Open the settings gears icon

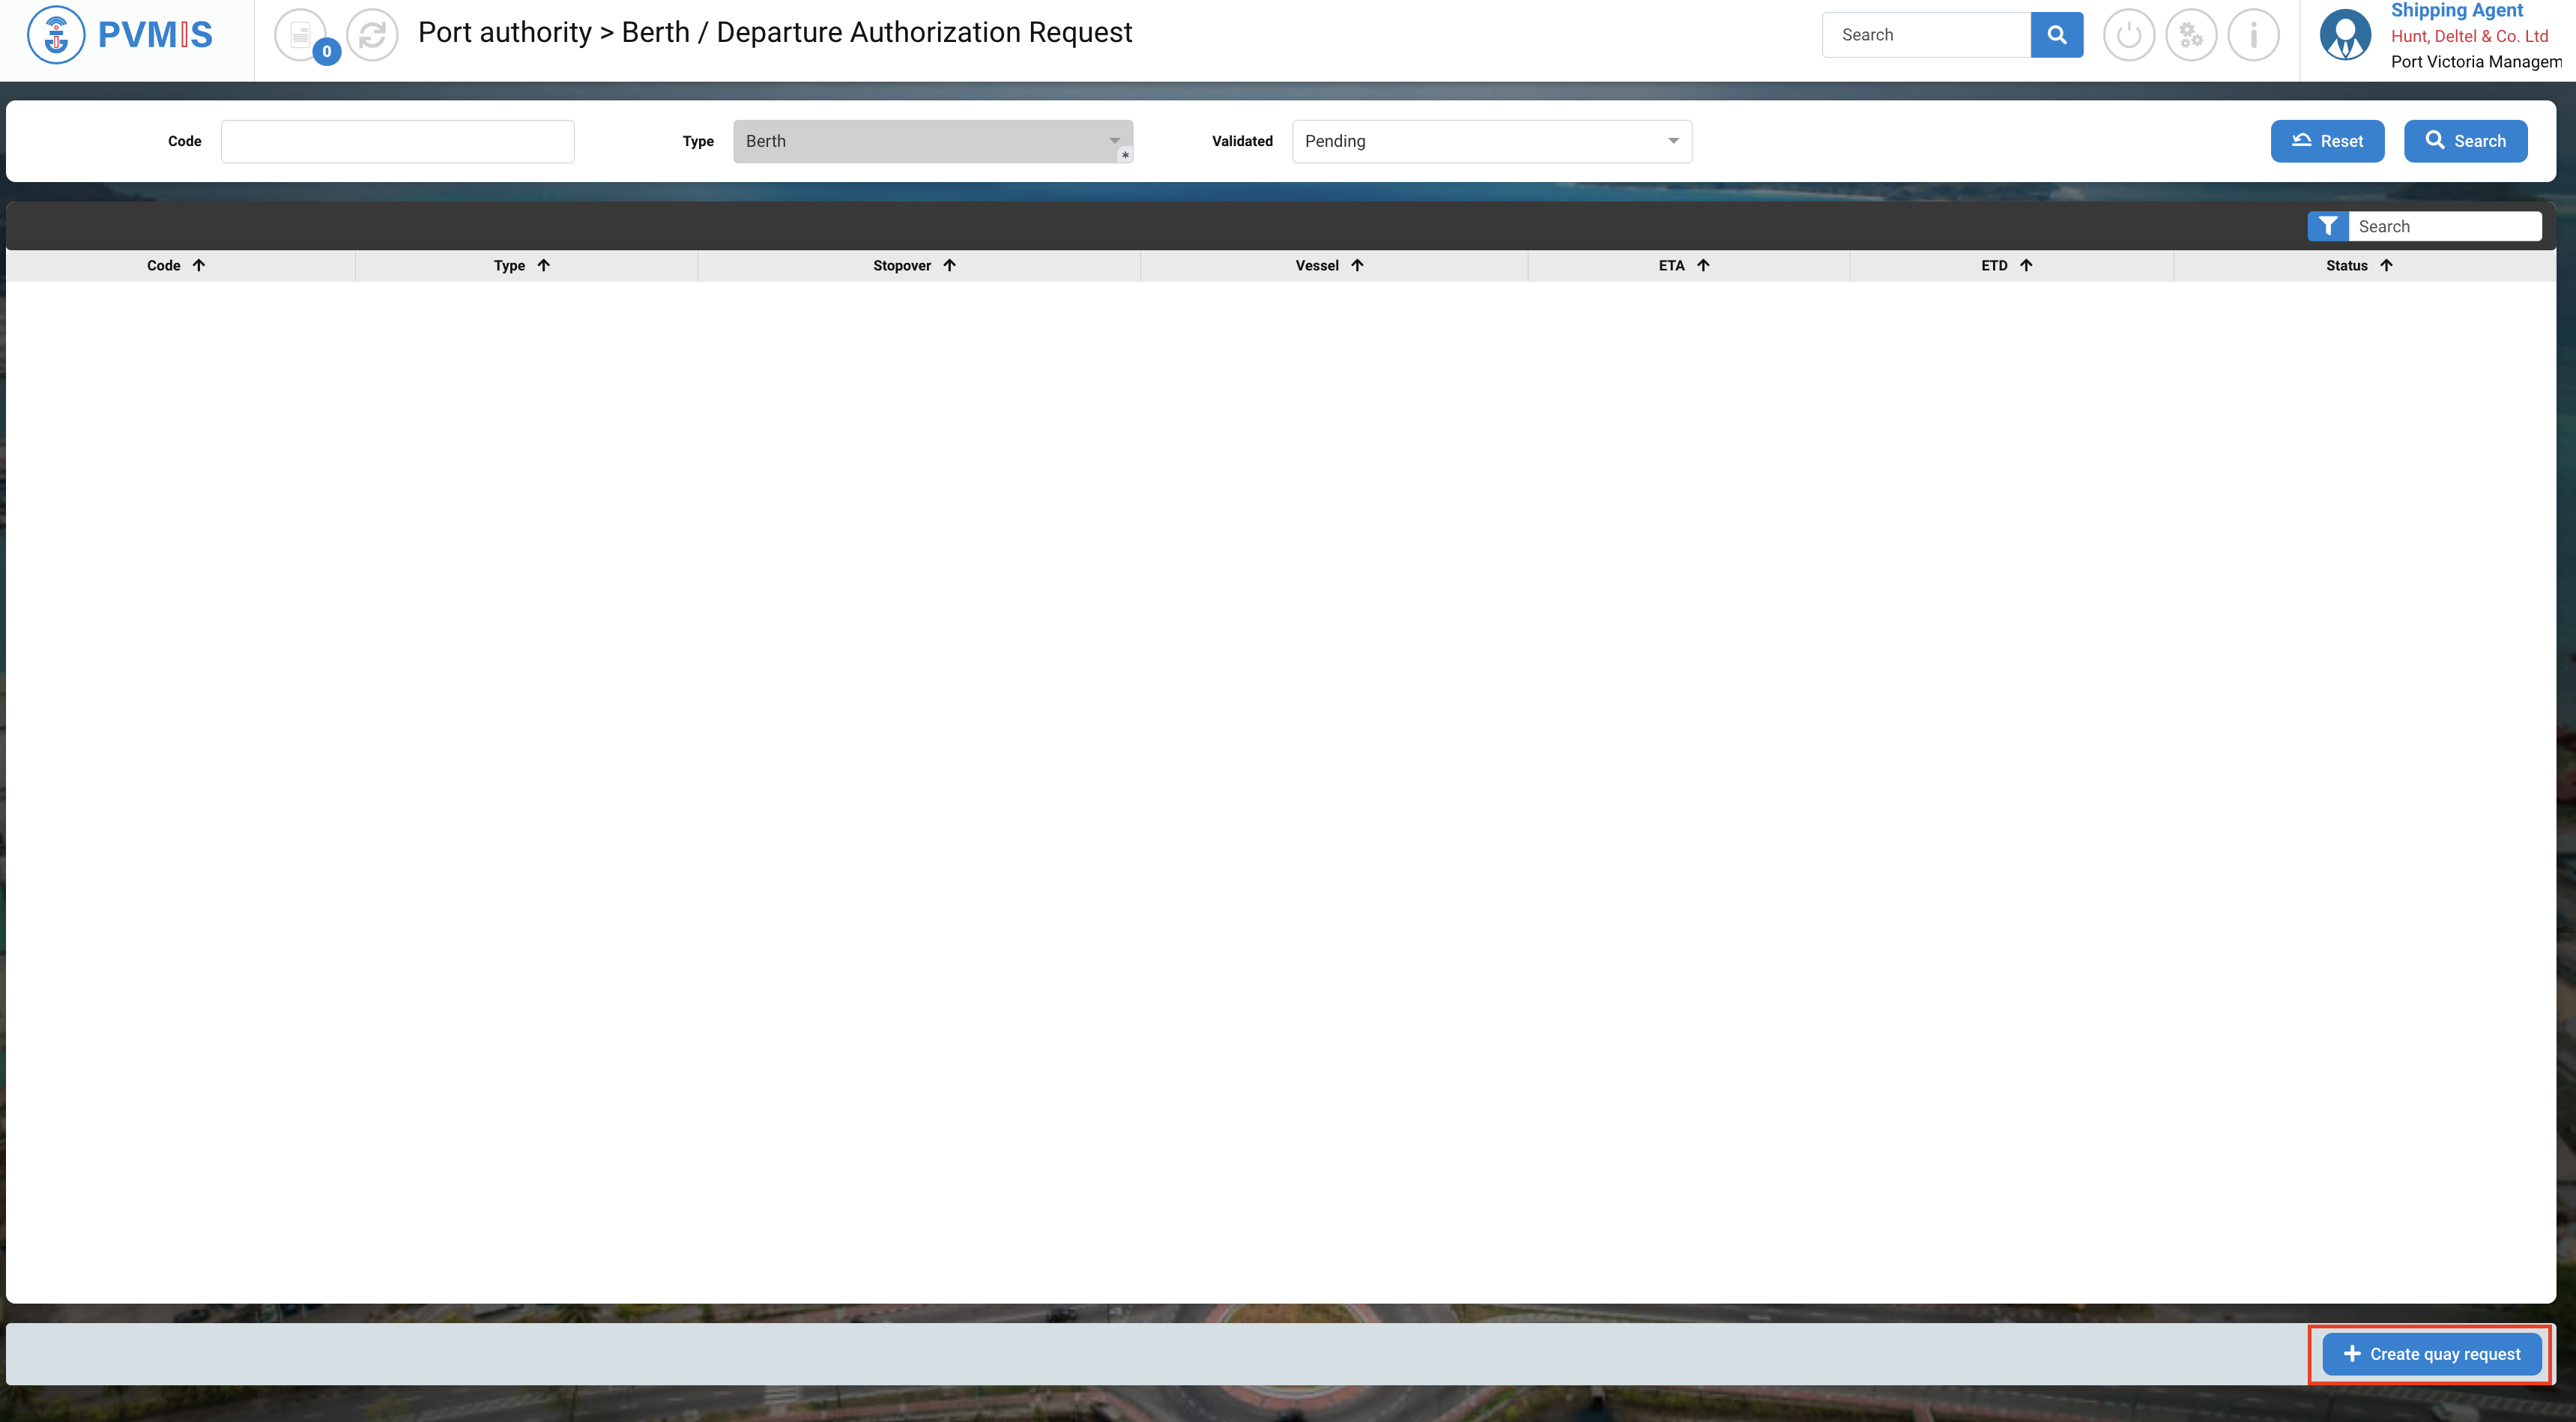coord(2190,35)
